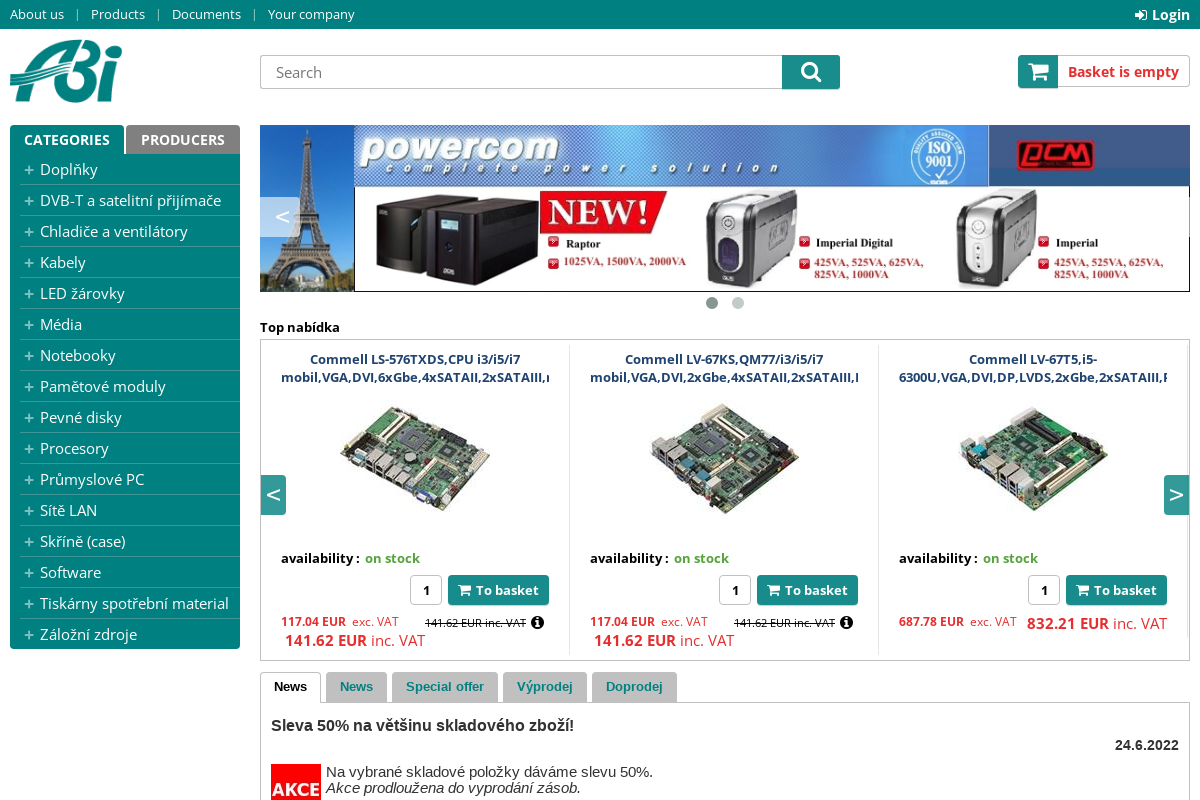The height and width of the screenshot is (800, 1200).
Task: Add Commell LV-67T5 to basket
Action: (x=1116, y=590)
